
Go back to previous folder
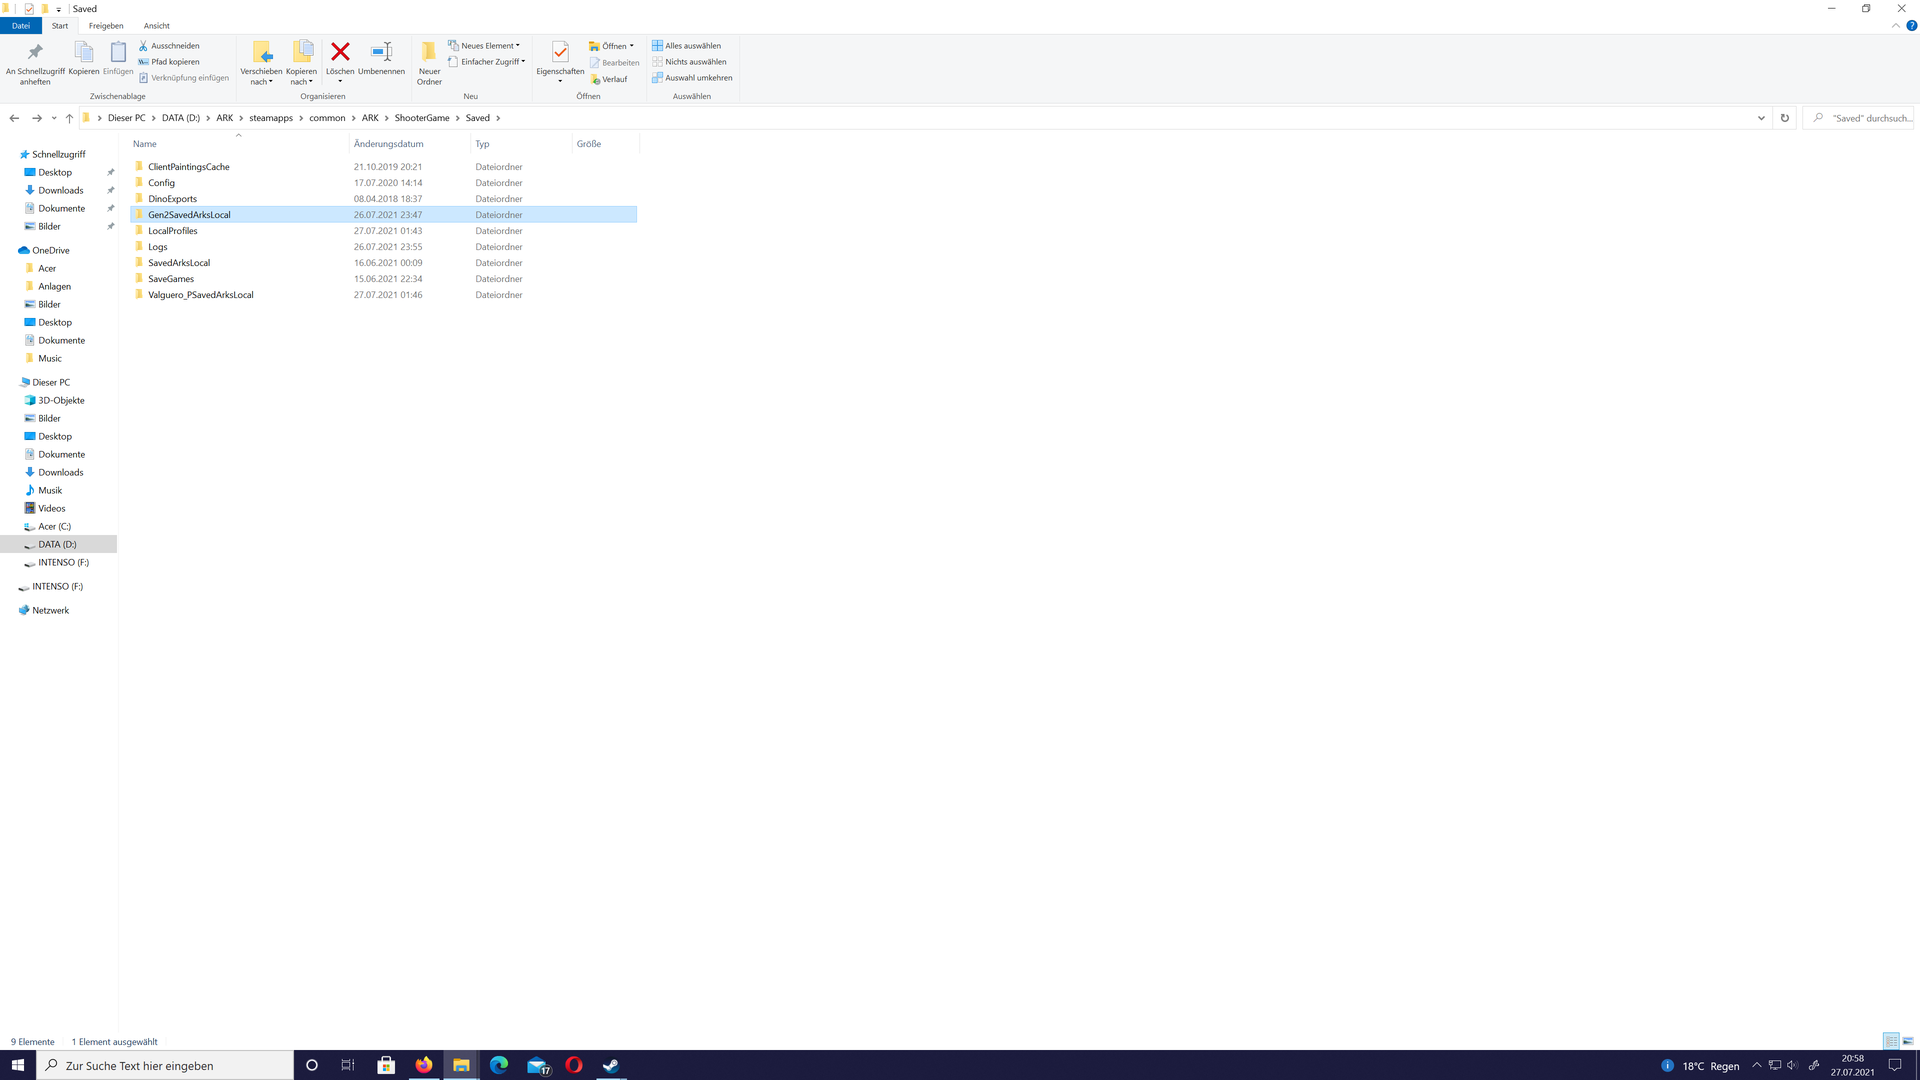(14, 118)
